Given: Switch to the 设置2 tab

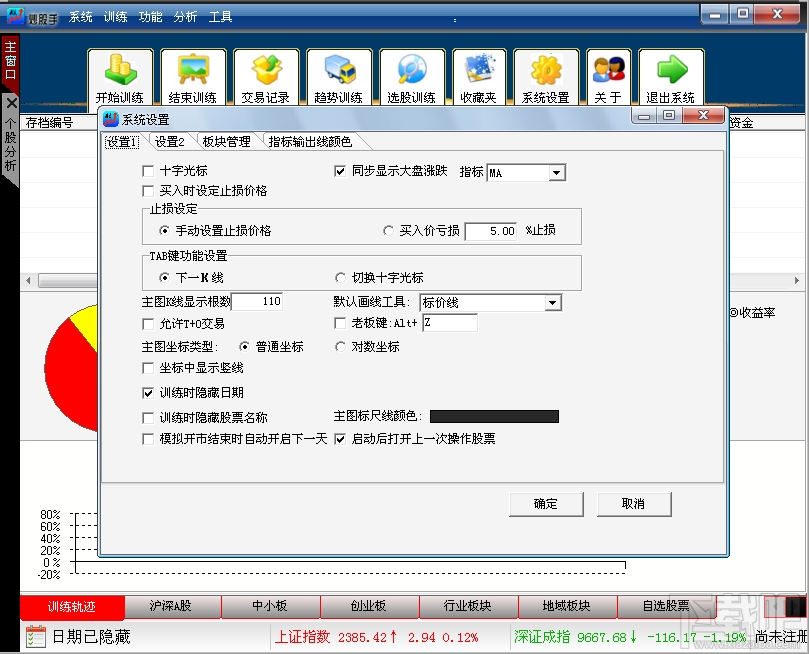Looking at the screenshot, I should point(172,141).
